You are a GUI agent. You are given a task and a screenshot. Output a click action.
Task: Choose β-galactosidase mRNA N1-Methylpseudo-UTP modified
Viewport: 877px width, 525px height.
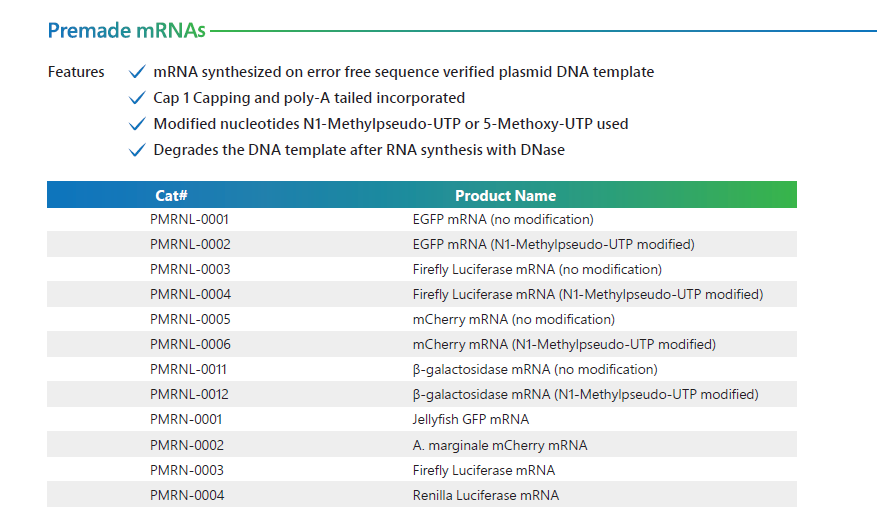pos(586,395)
